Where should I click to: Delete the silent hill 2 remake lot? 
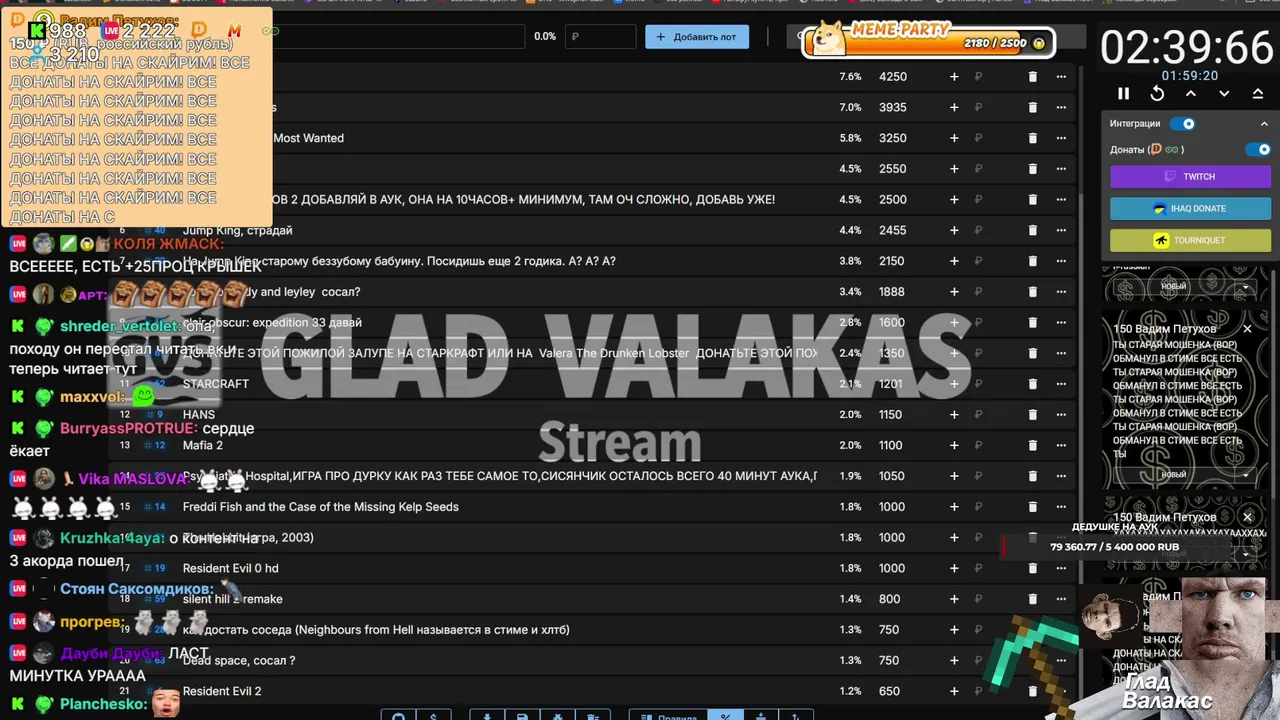[1033, 599]
